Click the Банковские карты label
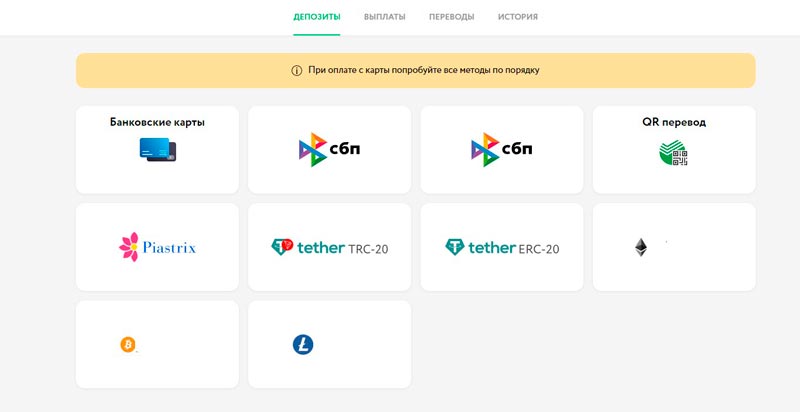The image size is (800, 412). point(157,122)
